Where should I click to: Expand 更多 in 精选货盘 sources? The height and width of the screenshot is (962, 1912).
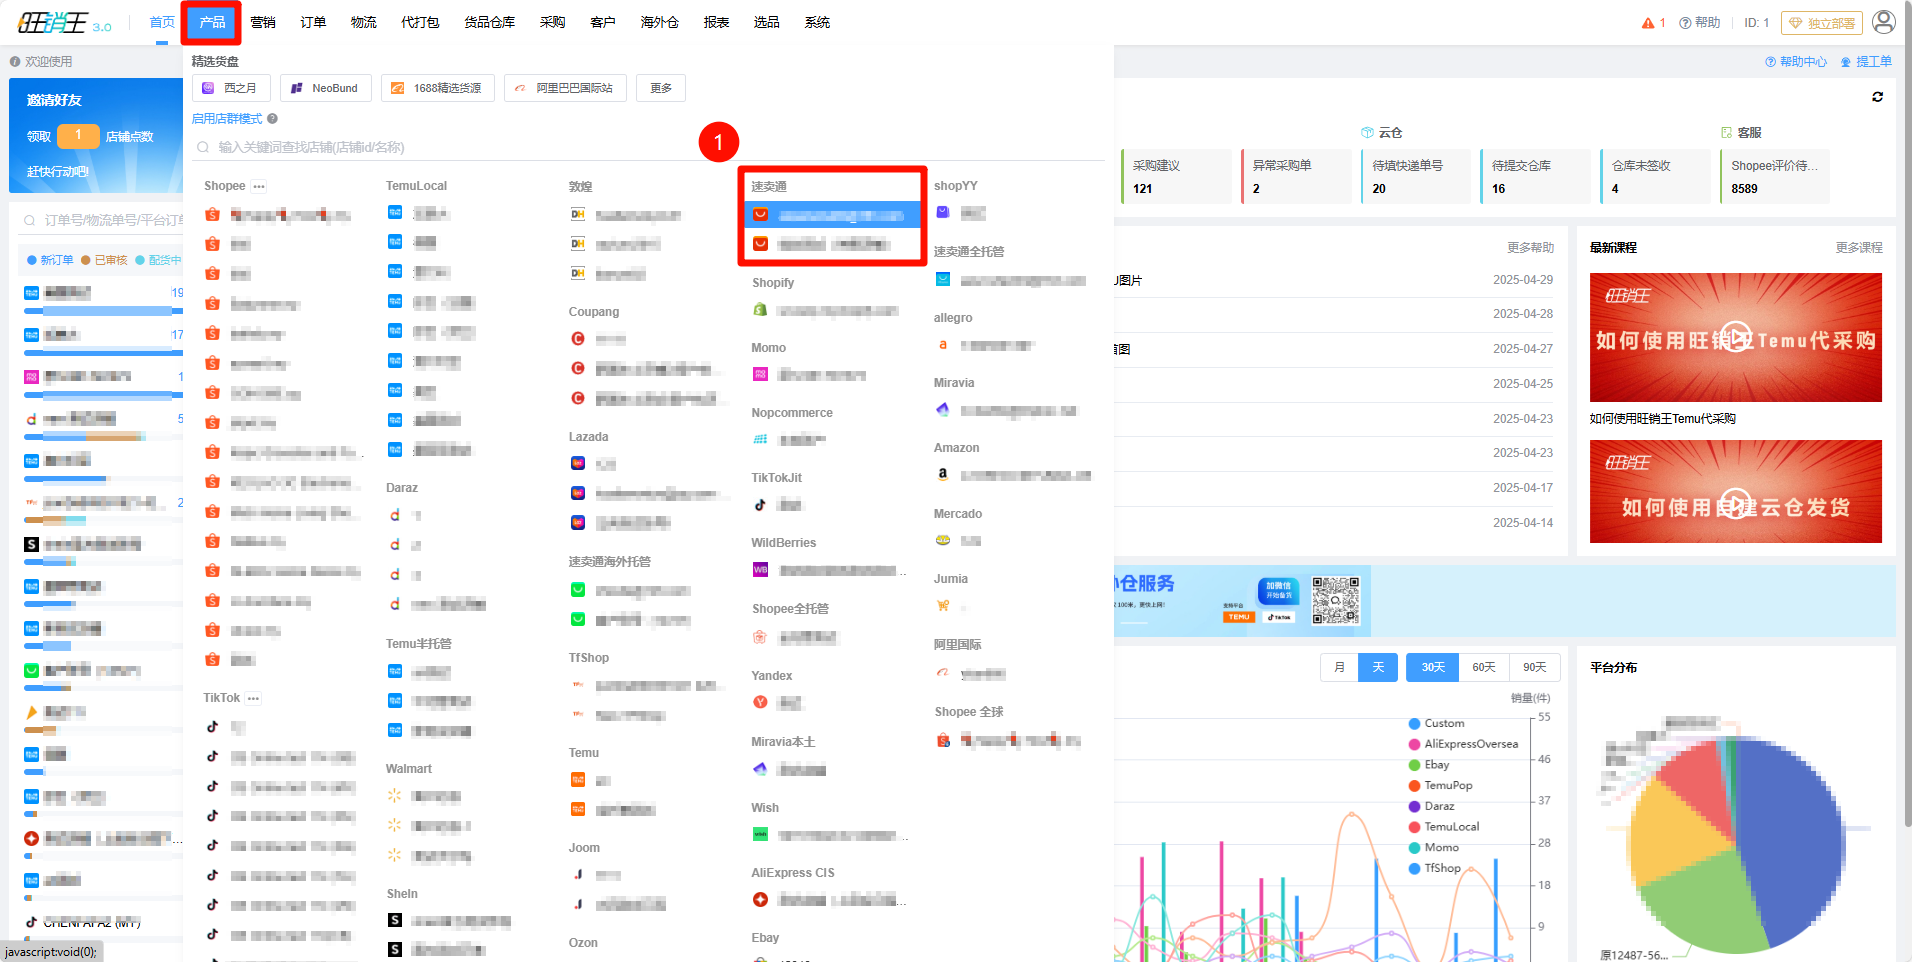(661, 88)
